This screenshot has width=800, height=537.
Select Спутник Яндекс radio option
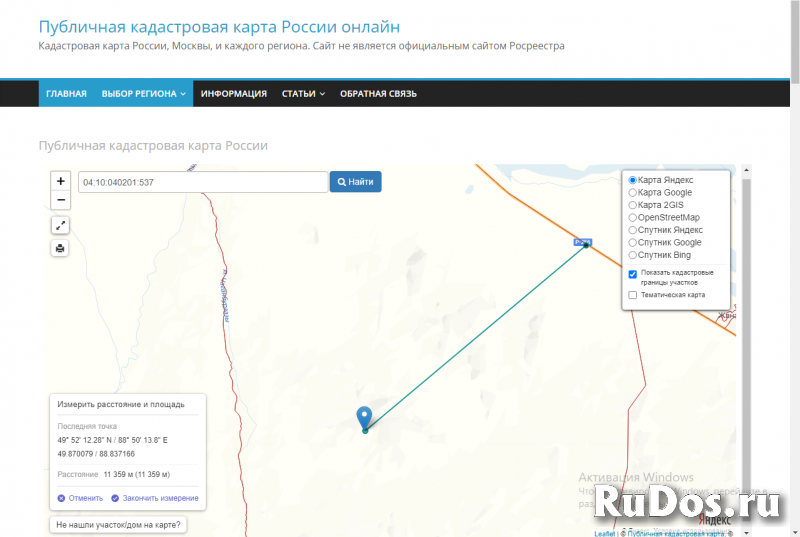coord(632,230)
